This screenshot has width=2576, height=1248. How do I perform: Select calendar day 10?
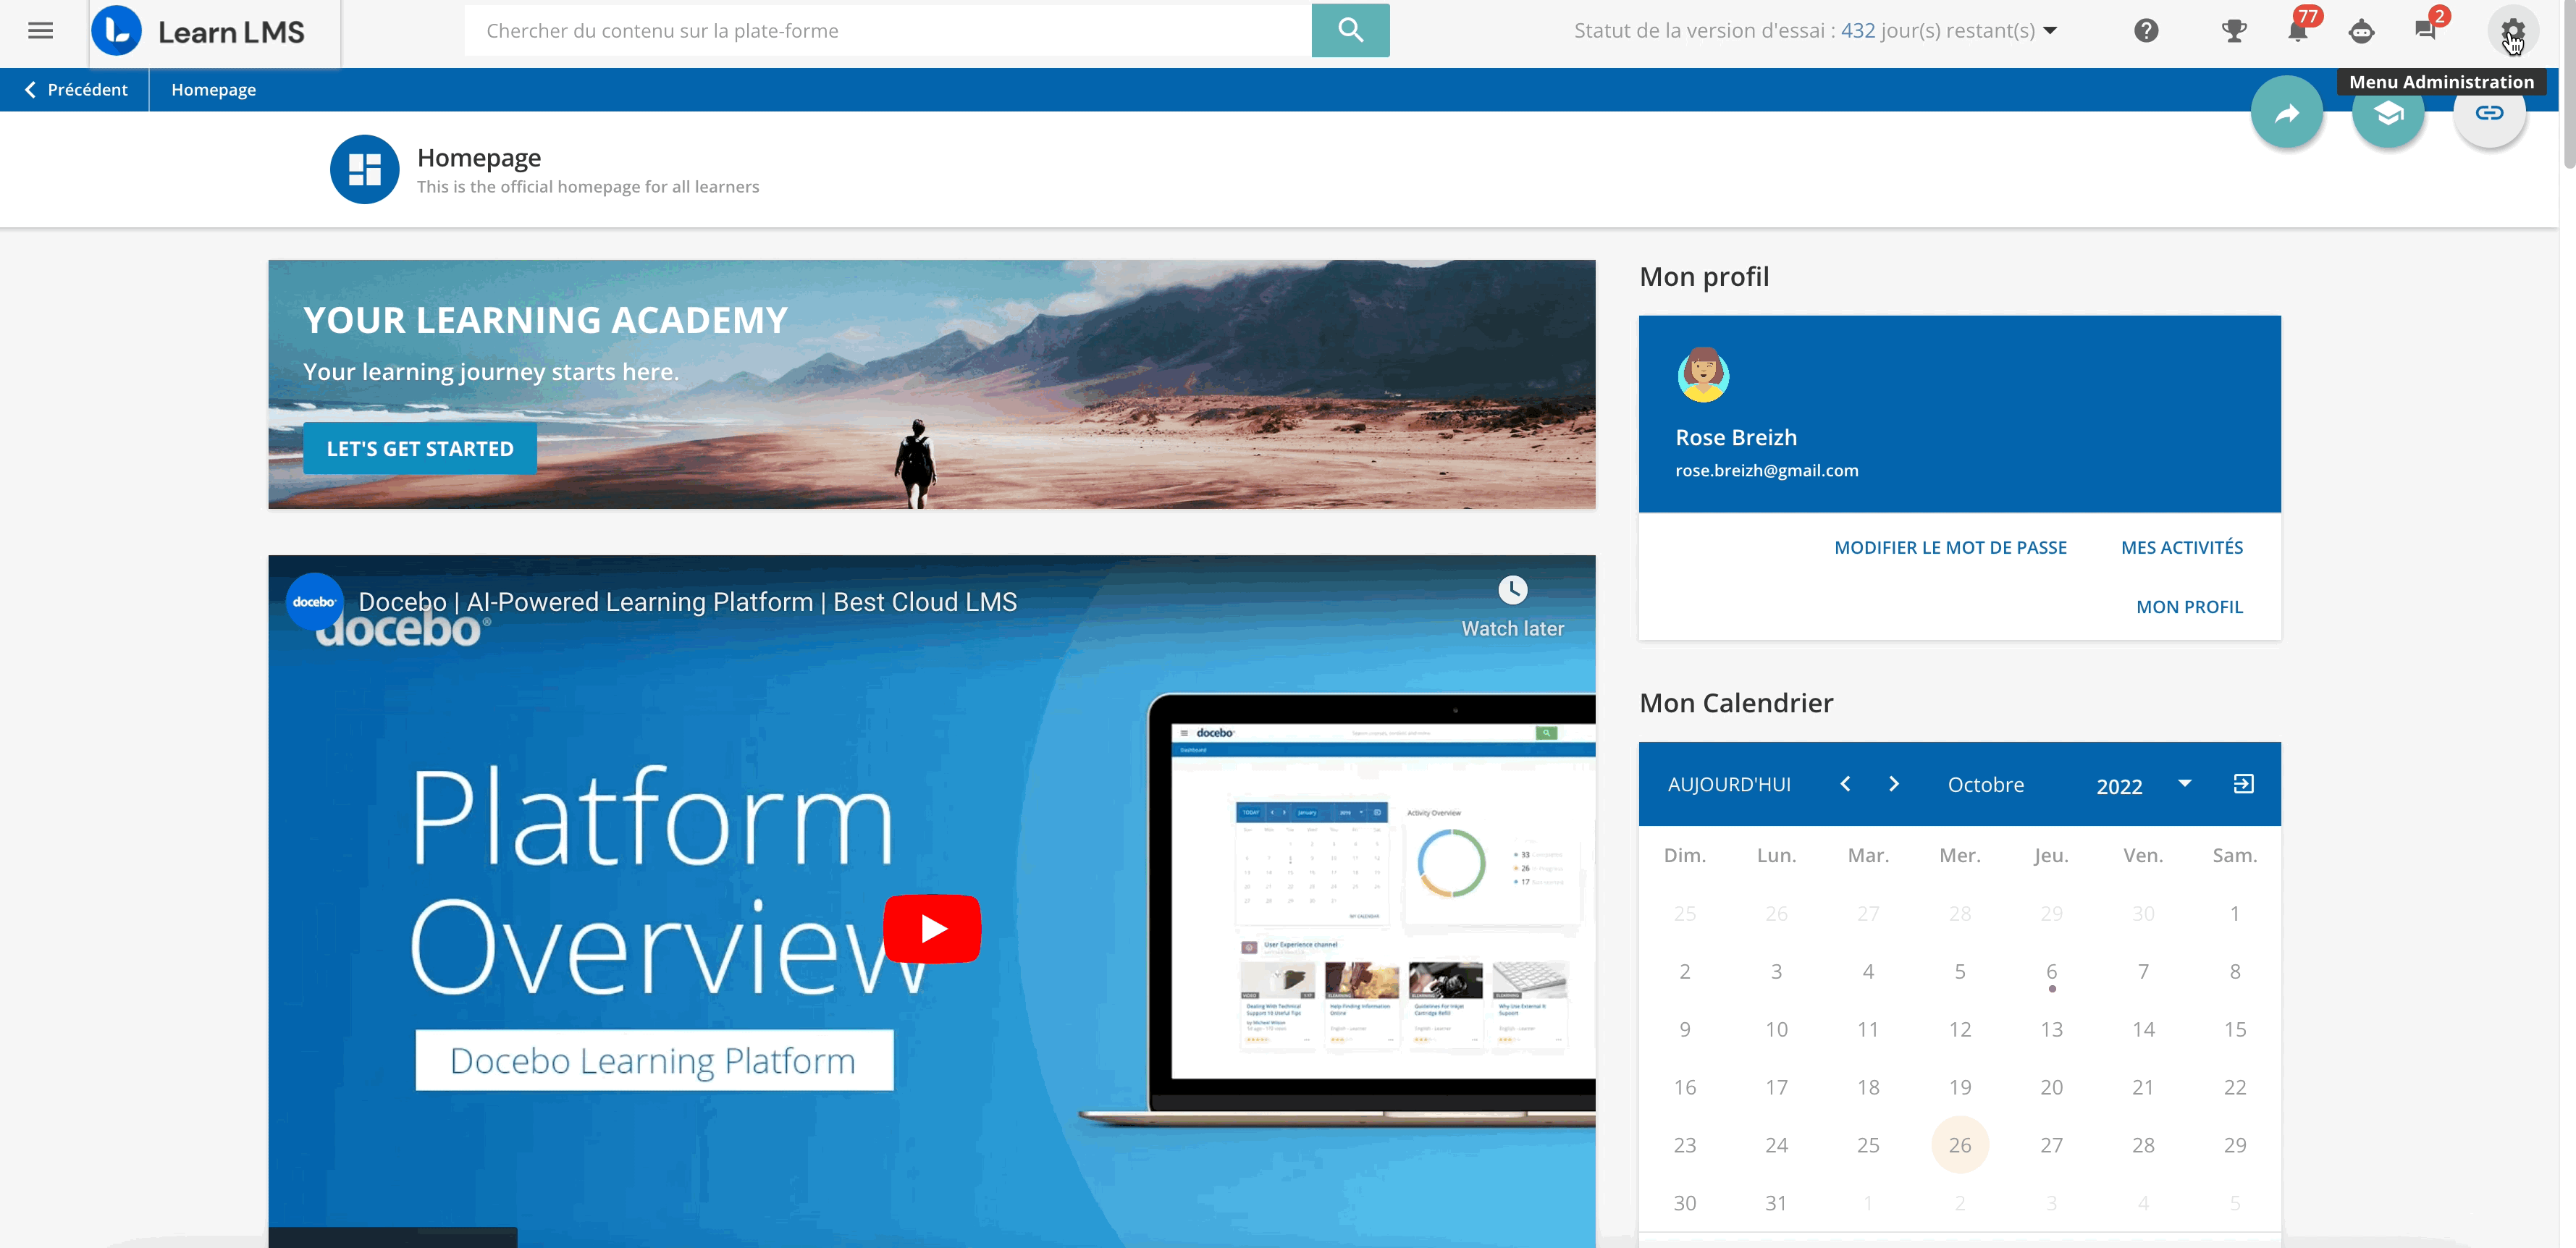coord(1776,1030)
